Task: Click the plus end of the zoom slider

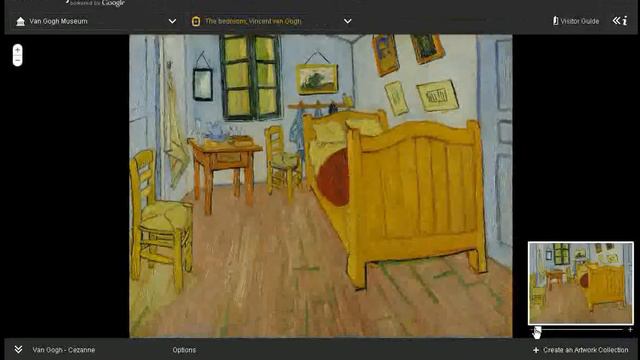Action: [630, 329]
